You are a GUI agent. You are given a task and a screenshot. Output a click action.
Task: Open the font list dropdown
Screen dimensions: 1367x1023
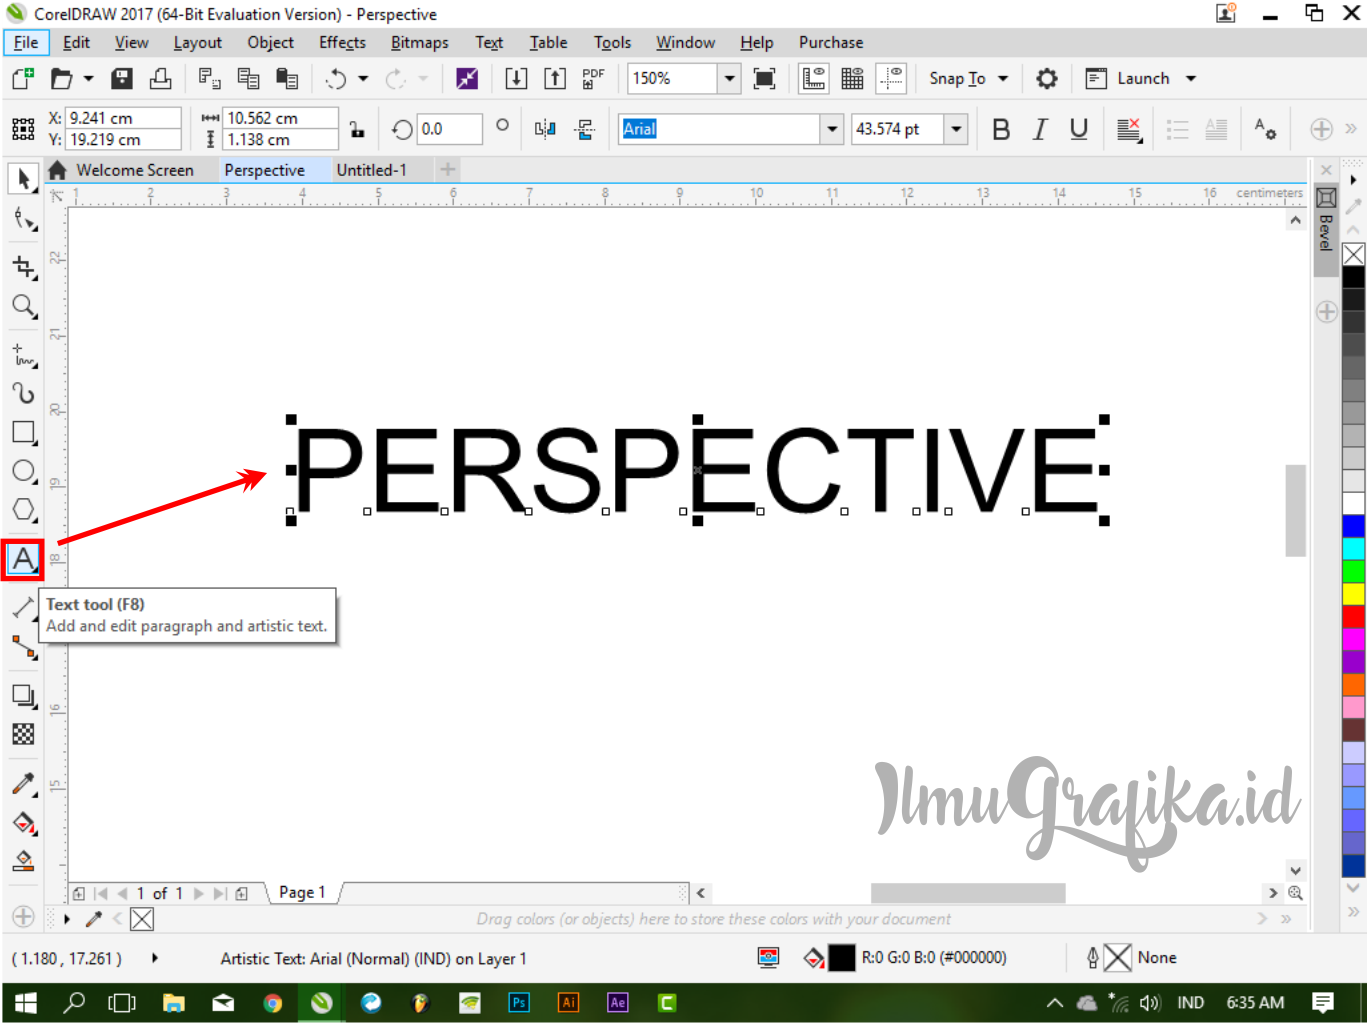pyautogui.click(x=833, y=128)
